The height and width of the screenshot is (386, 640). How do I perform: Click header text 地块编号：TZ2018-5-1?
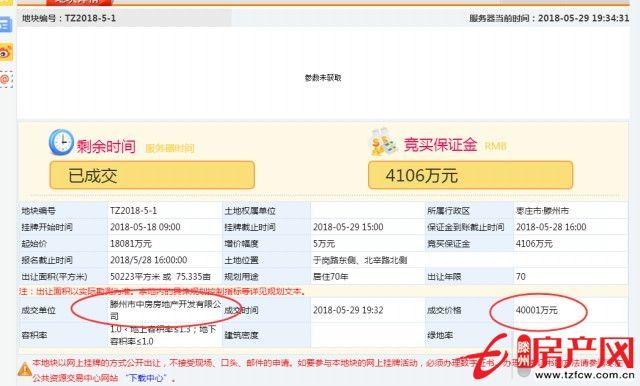[69, 18]
